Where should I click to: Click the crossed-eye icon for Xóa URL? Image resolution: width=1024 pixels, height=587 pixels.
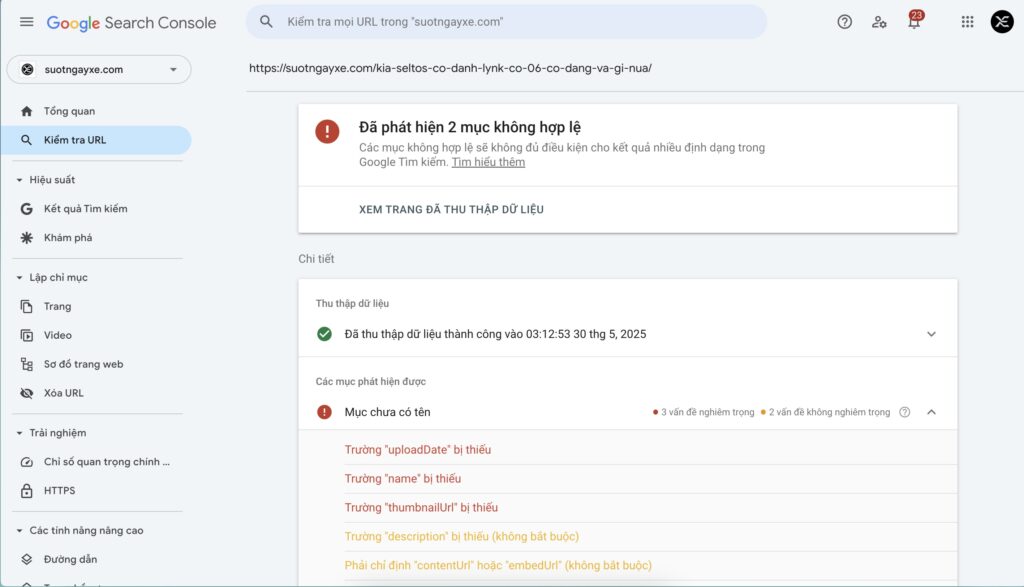(x=26, y=393)
